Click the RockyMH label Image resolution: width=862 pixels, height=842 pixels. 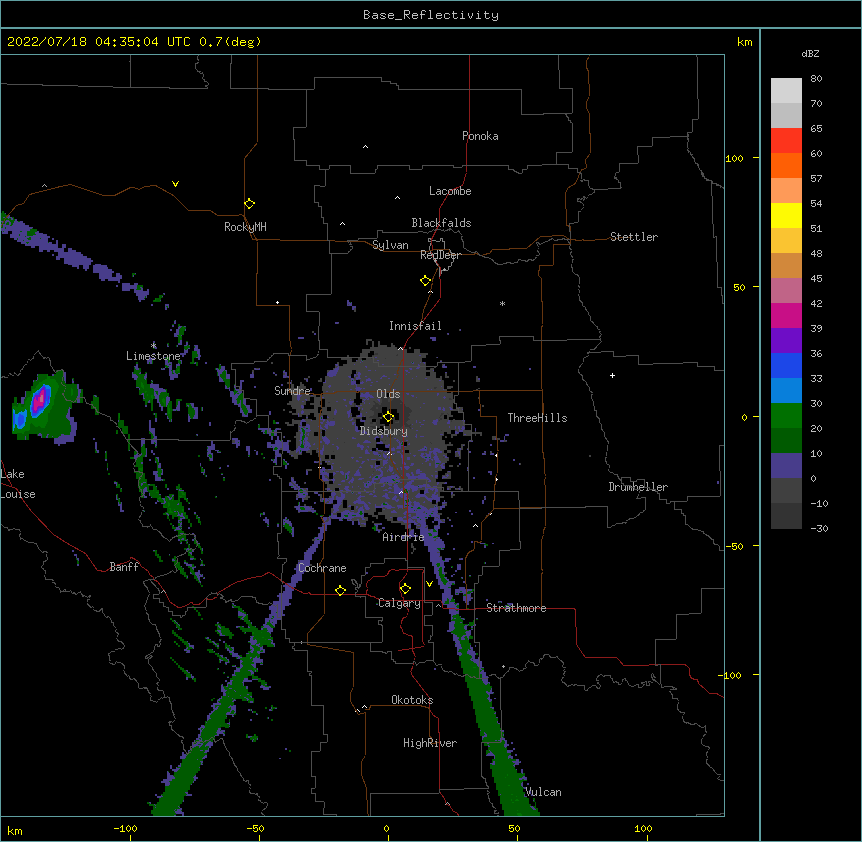(245, 227)
